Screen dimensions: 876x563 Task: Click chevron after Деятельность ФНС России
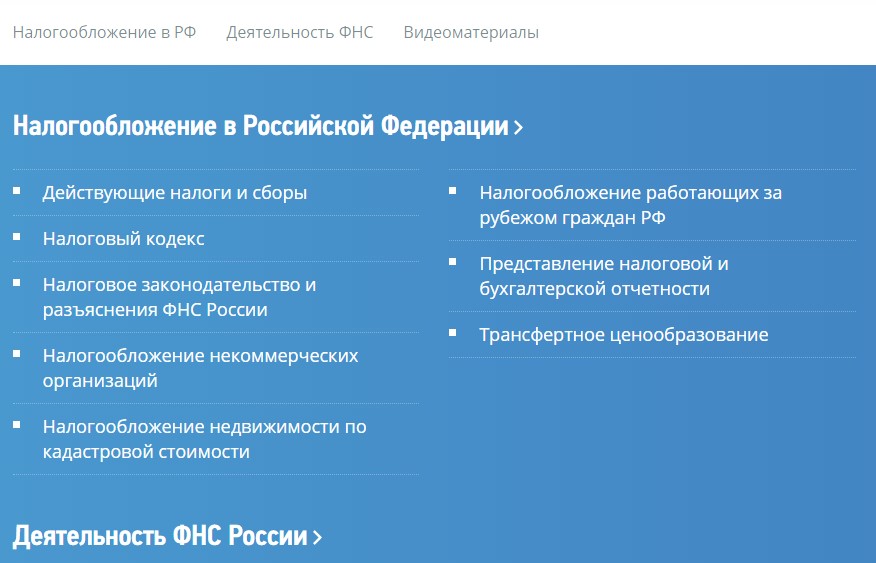317,538
